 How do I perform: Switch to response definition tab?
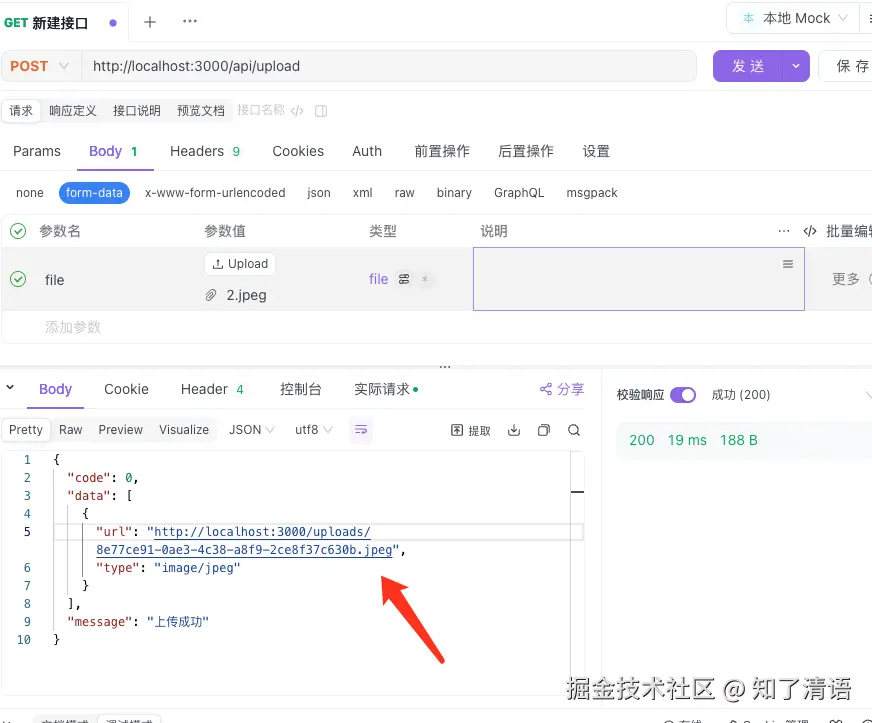tap(73, 111)
